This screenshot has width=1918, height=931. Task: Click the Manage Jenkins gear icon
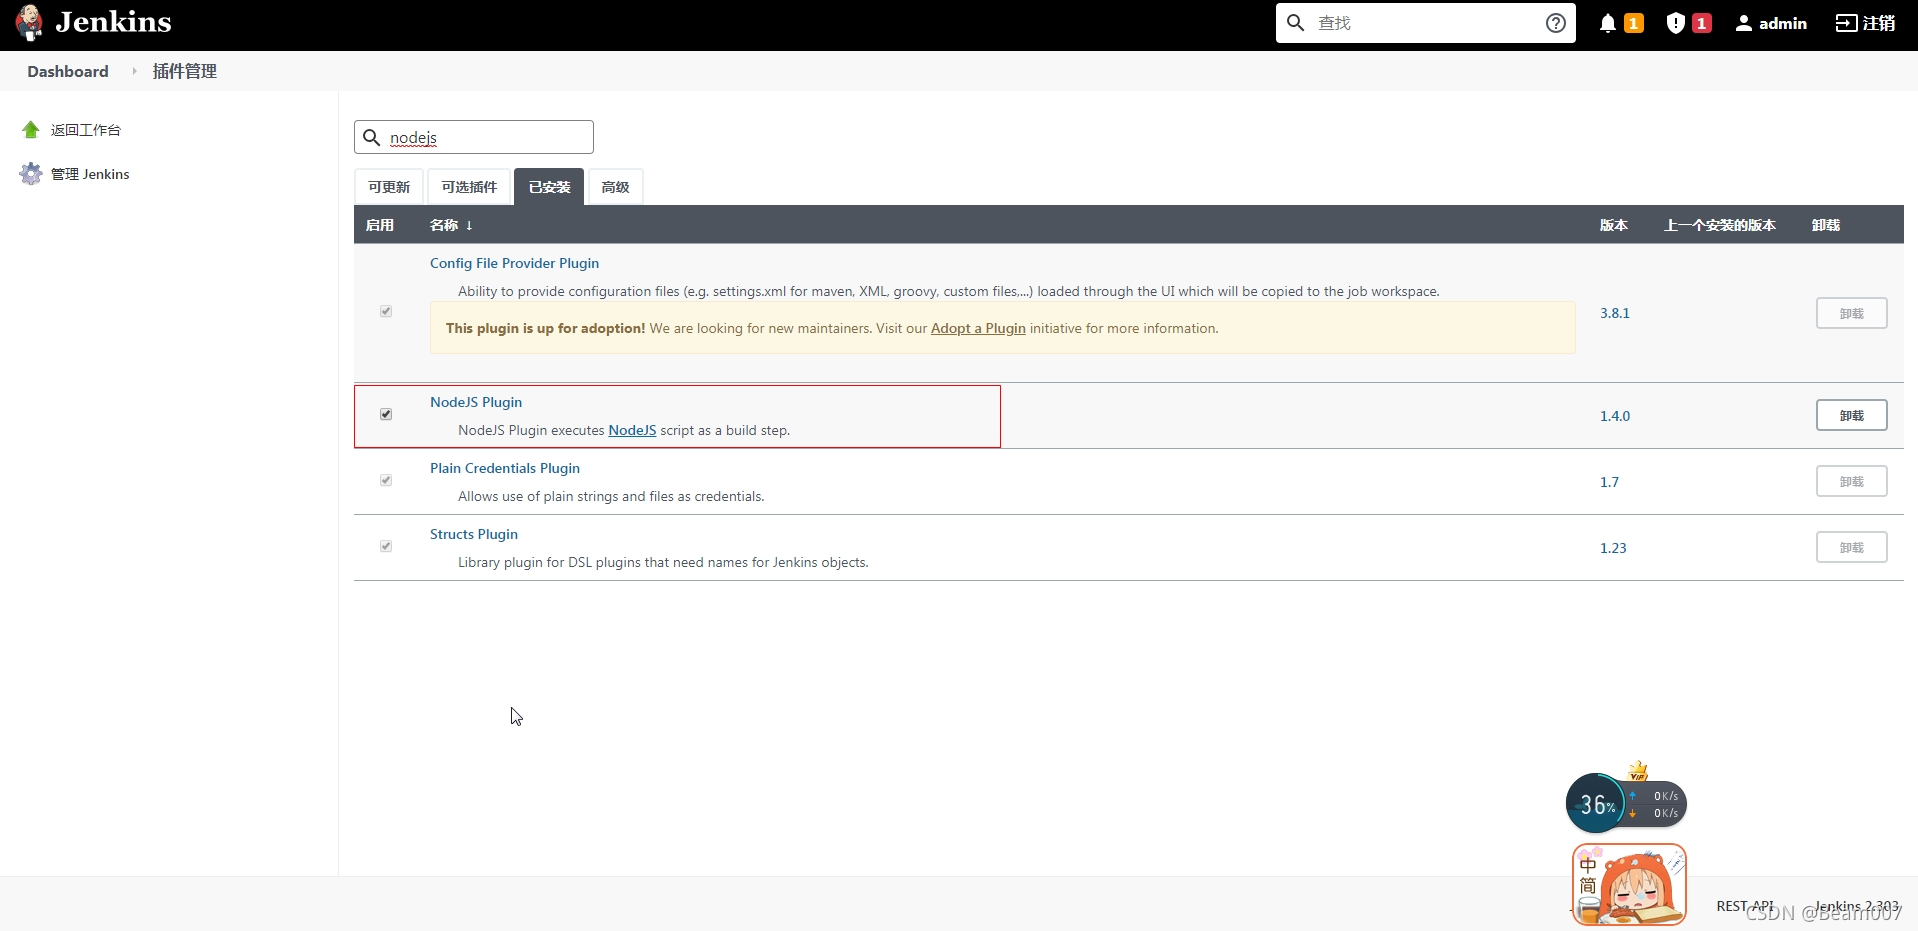click(x=31, y=174)
